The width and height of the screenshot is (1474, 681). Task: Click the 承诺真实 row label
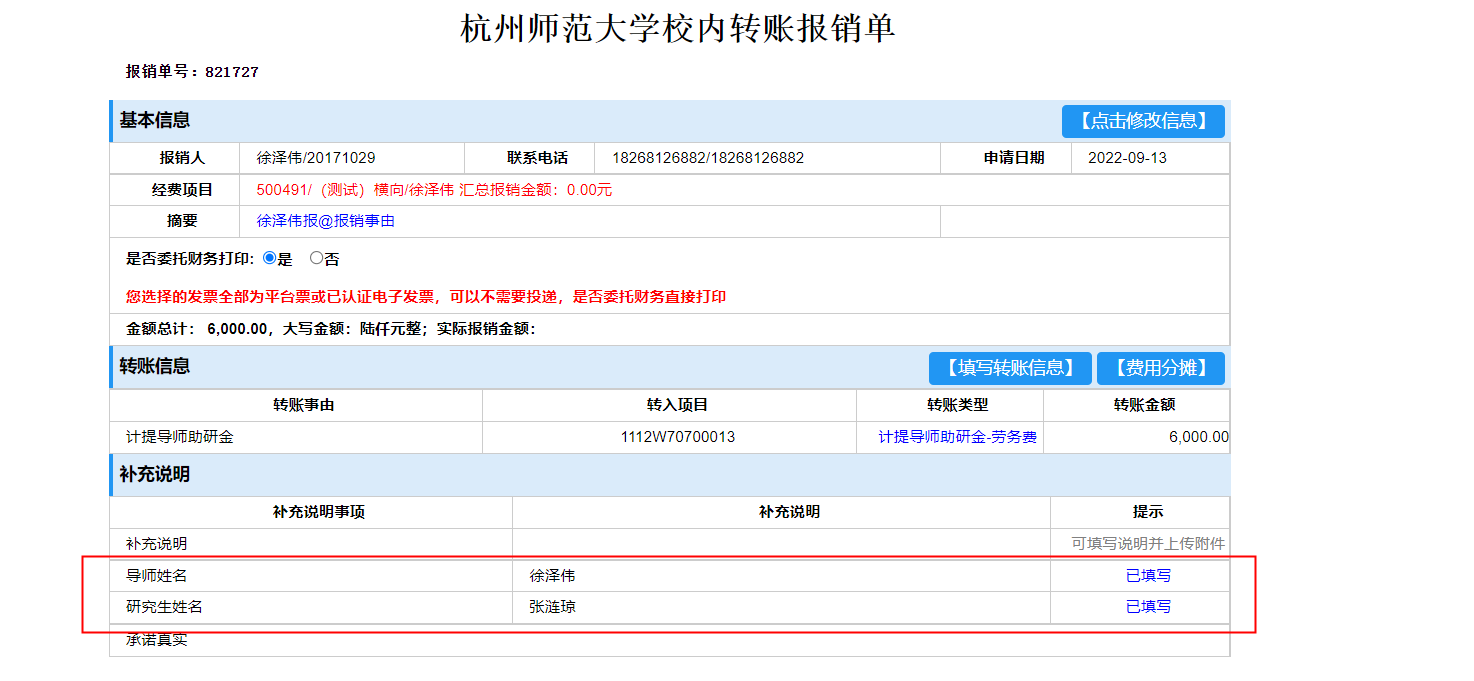(x=157, y=640)
